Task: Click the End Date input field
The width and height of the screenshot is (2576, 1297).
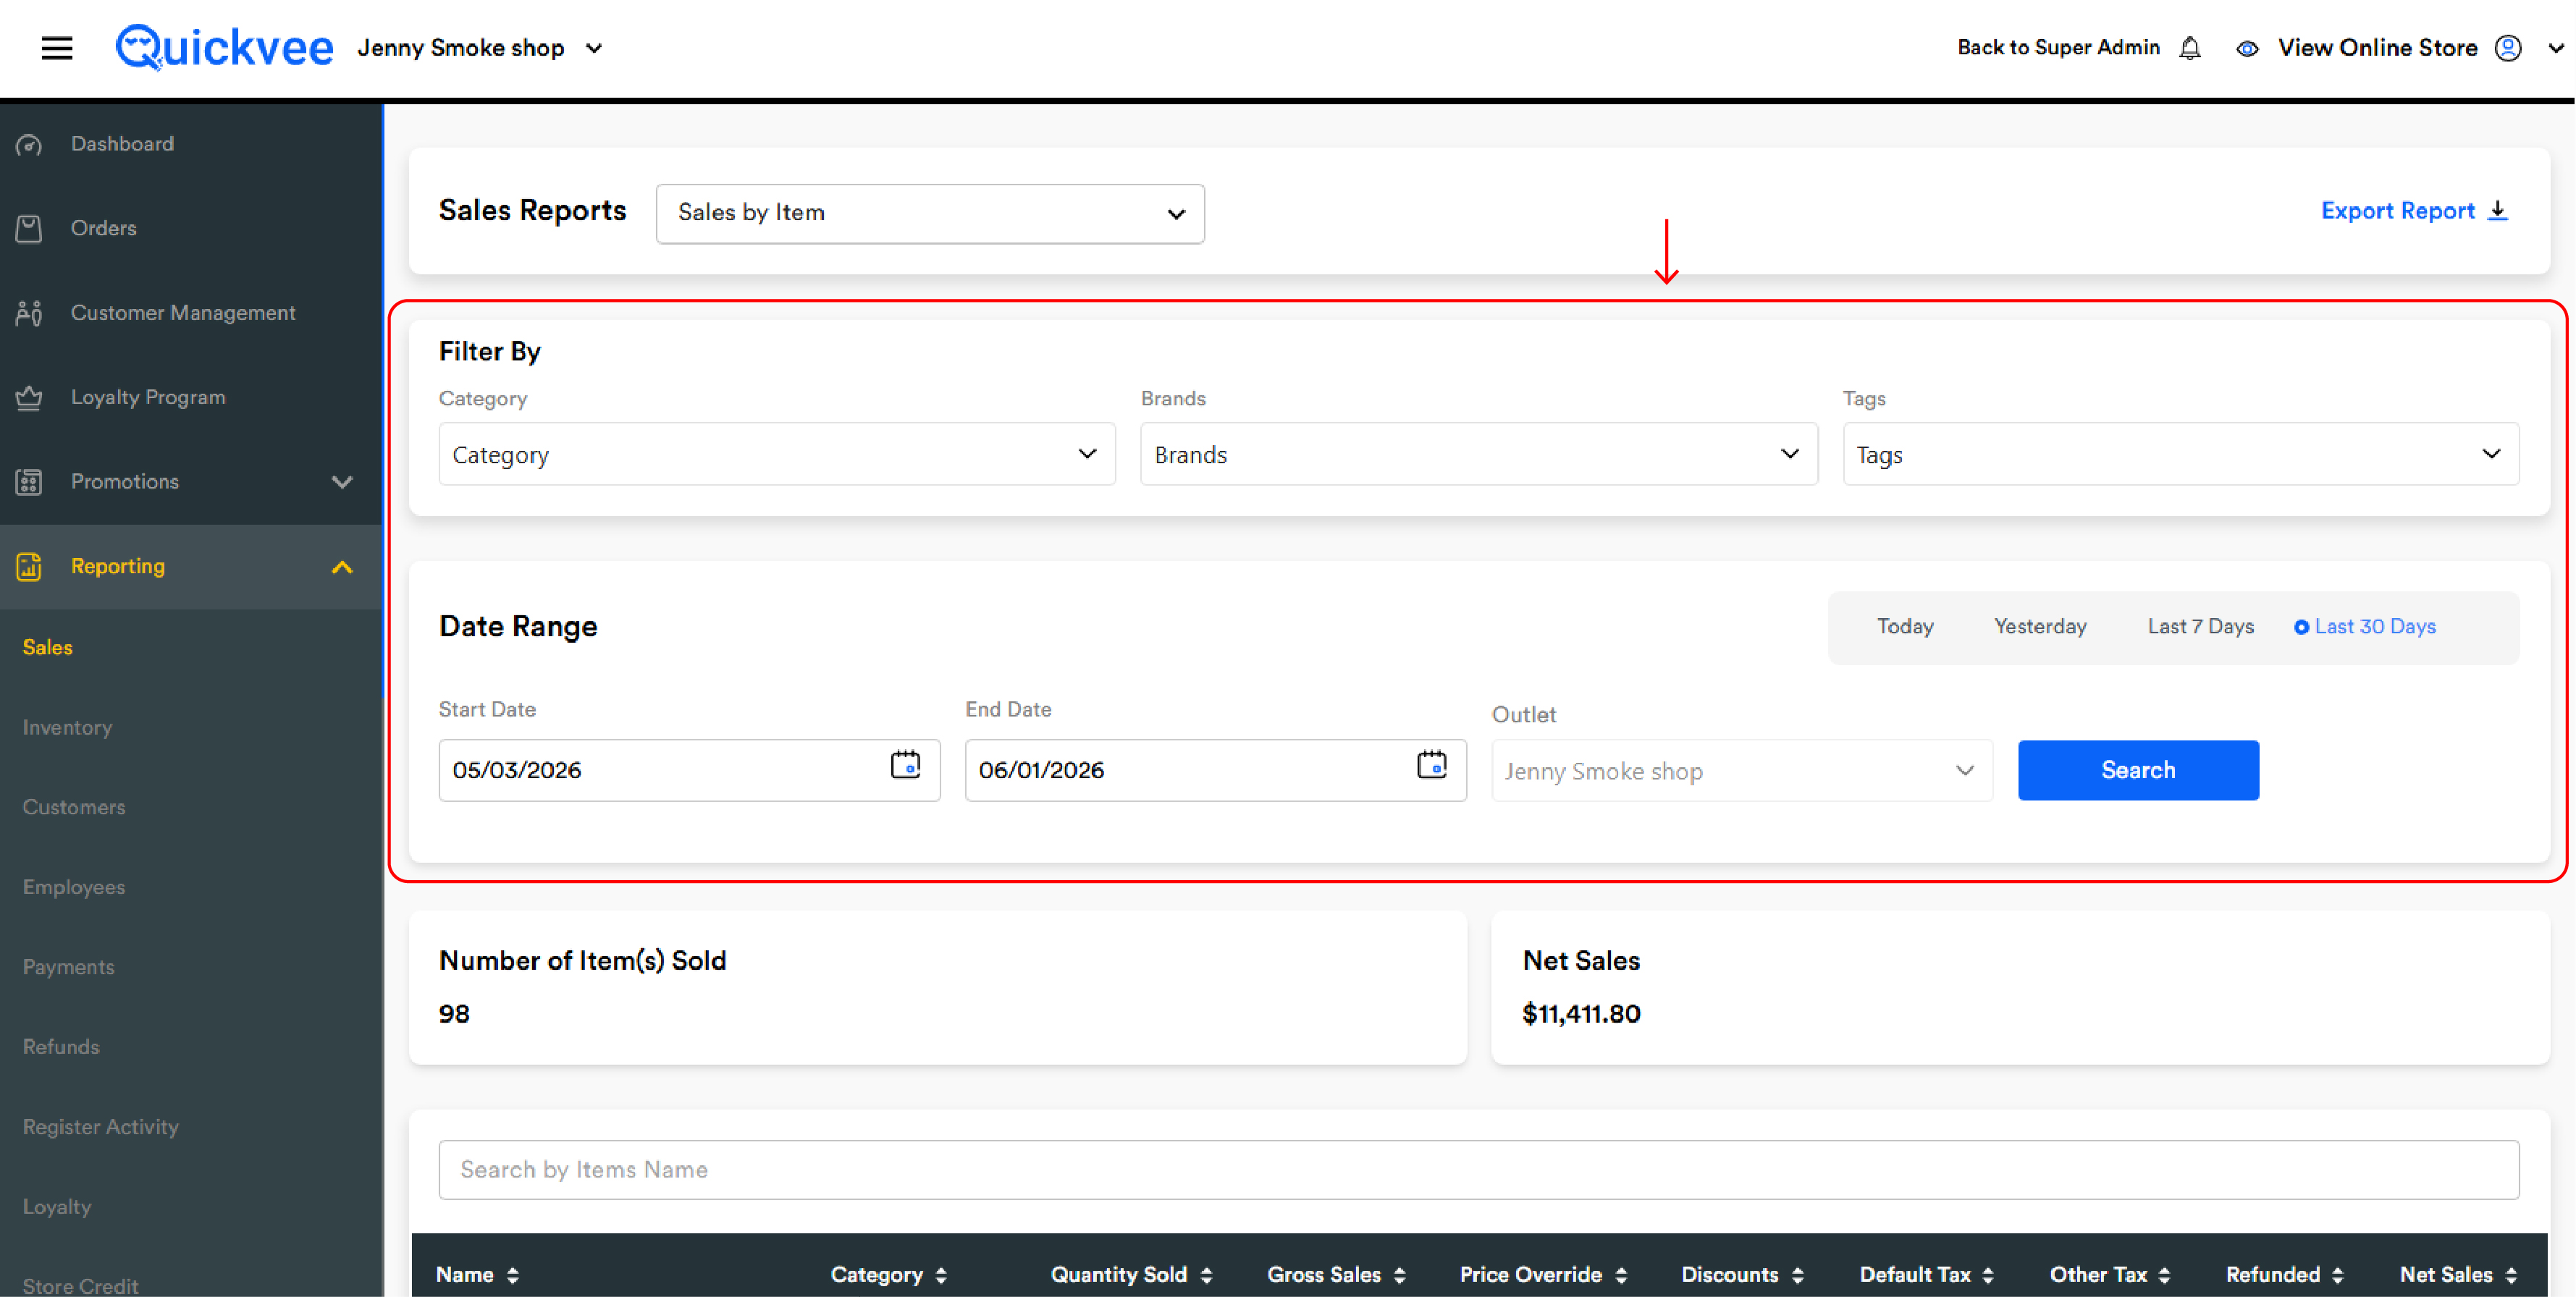Action: [1215, 770]
